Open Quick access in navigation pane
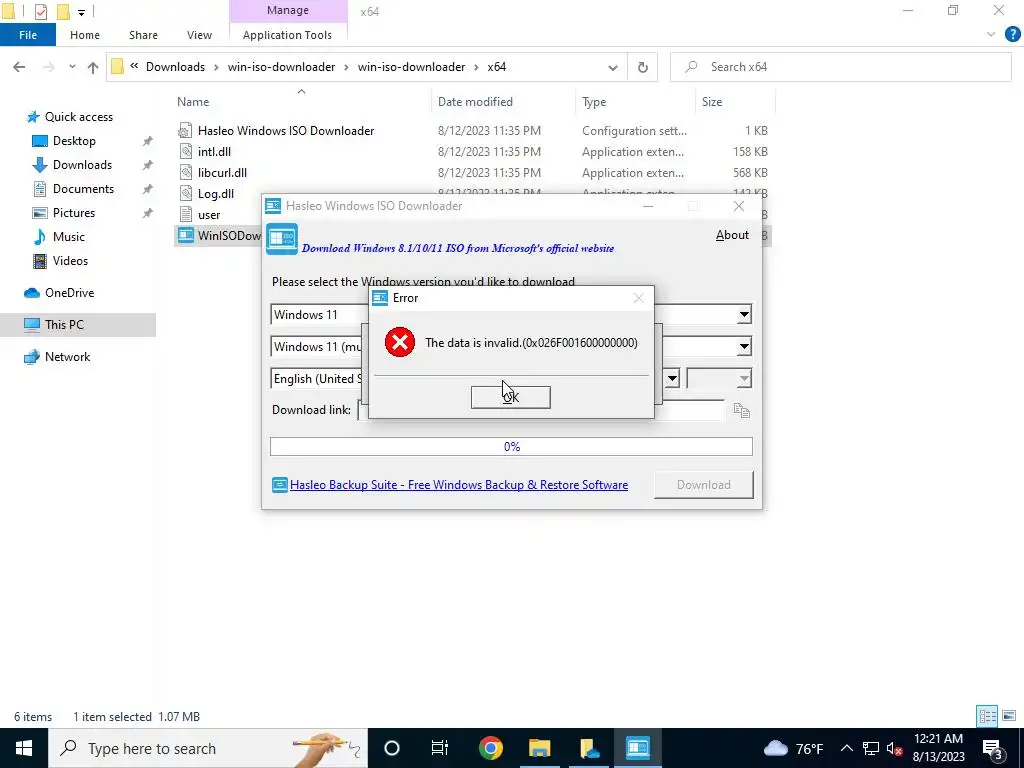 [78, 117]
